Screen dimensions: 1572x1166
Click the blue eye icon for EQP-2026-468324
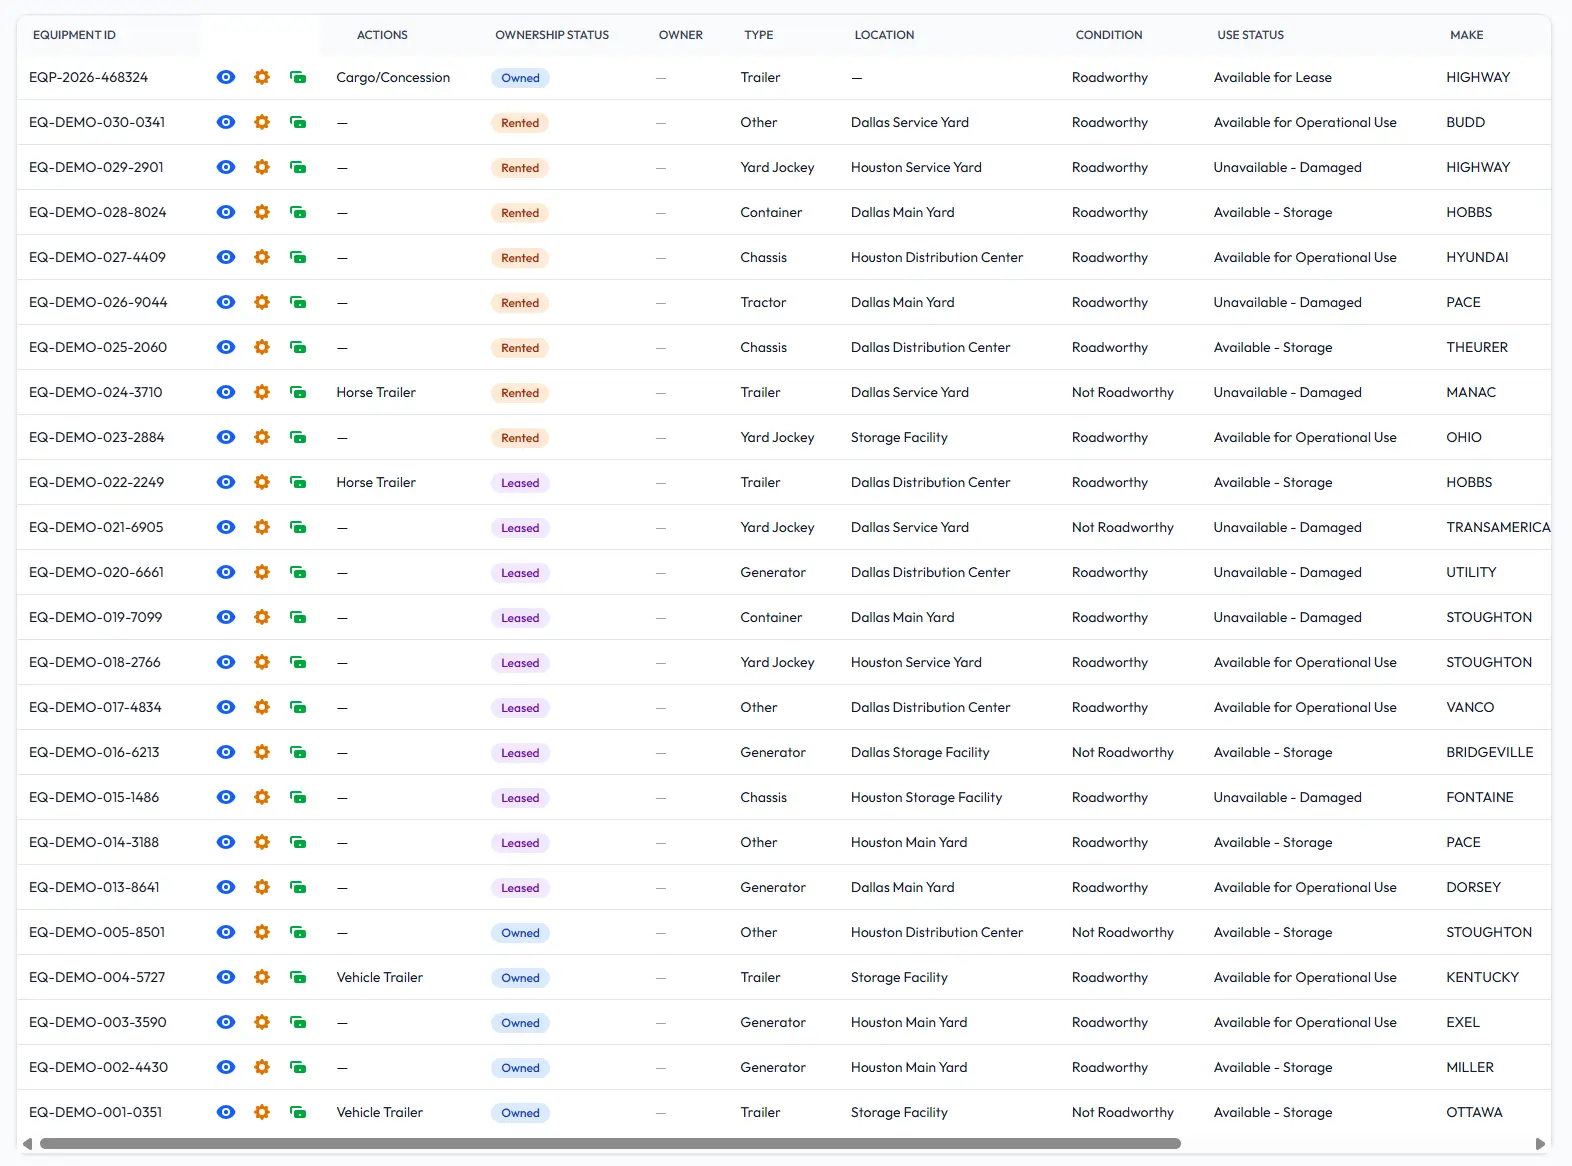pos(226,77)
